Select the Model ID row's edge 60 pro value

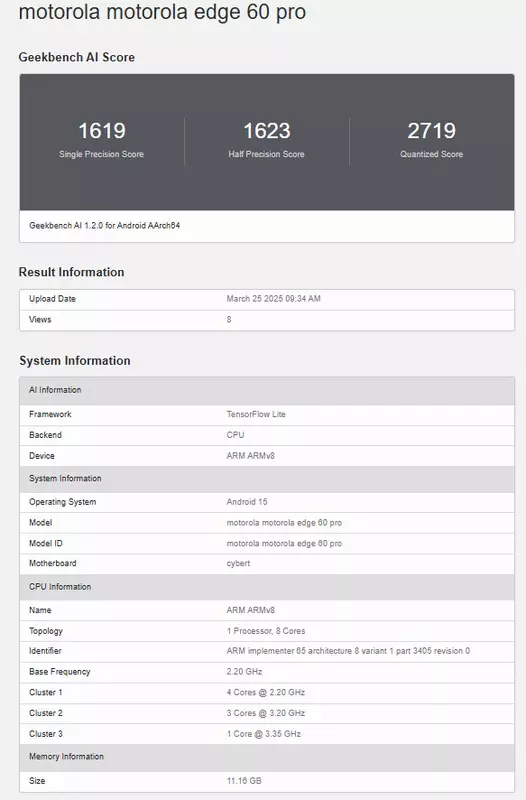(x=284, y=544)
